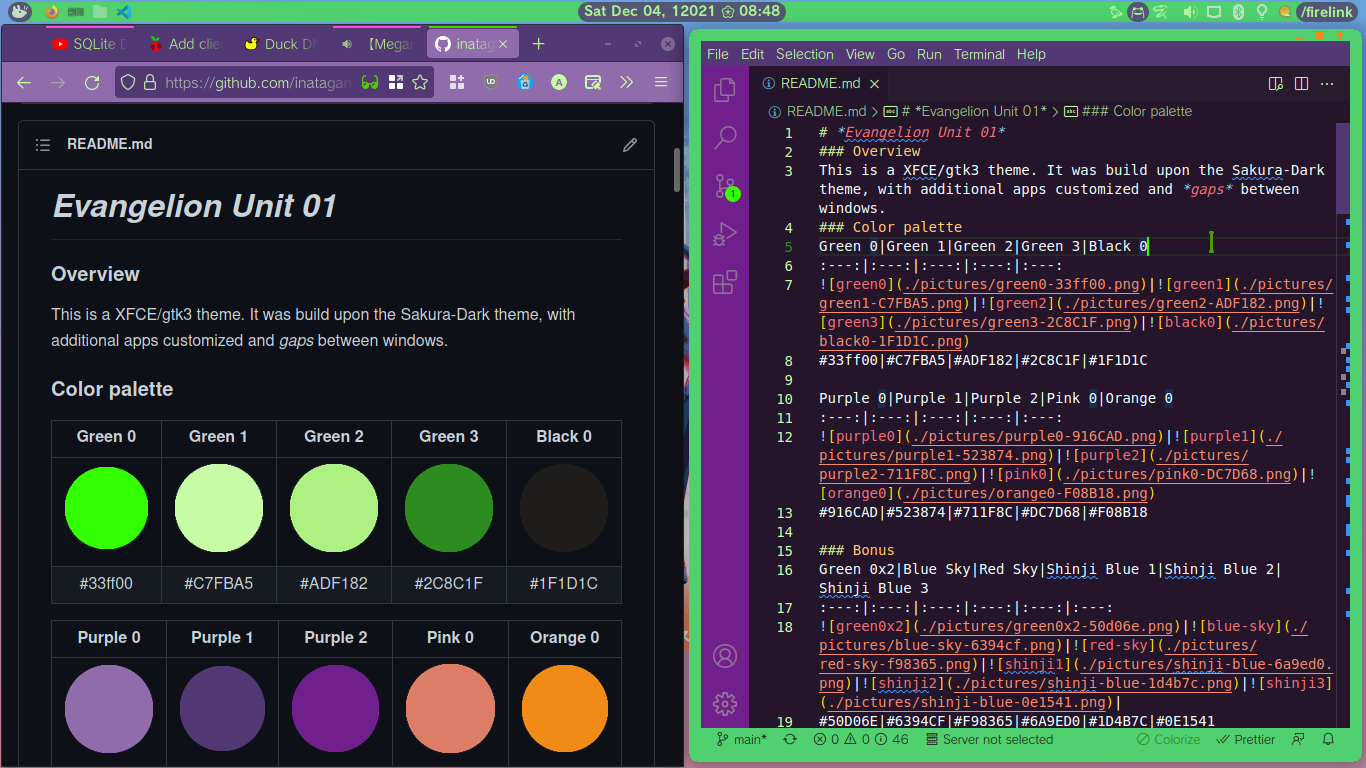Click the Green 0 swatch image
This screenshot has width=1366, height=768.
click(106, 508)
